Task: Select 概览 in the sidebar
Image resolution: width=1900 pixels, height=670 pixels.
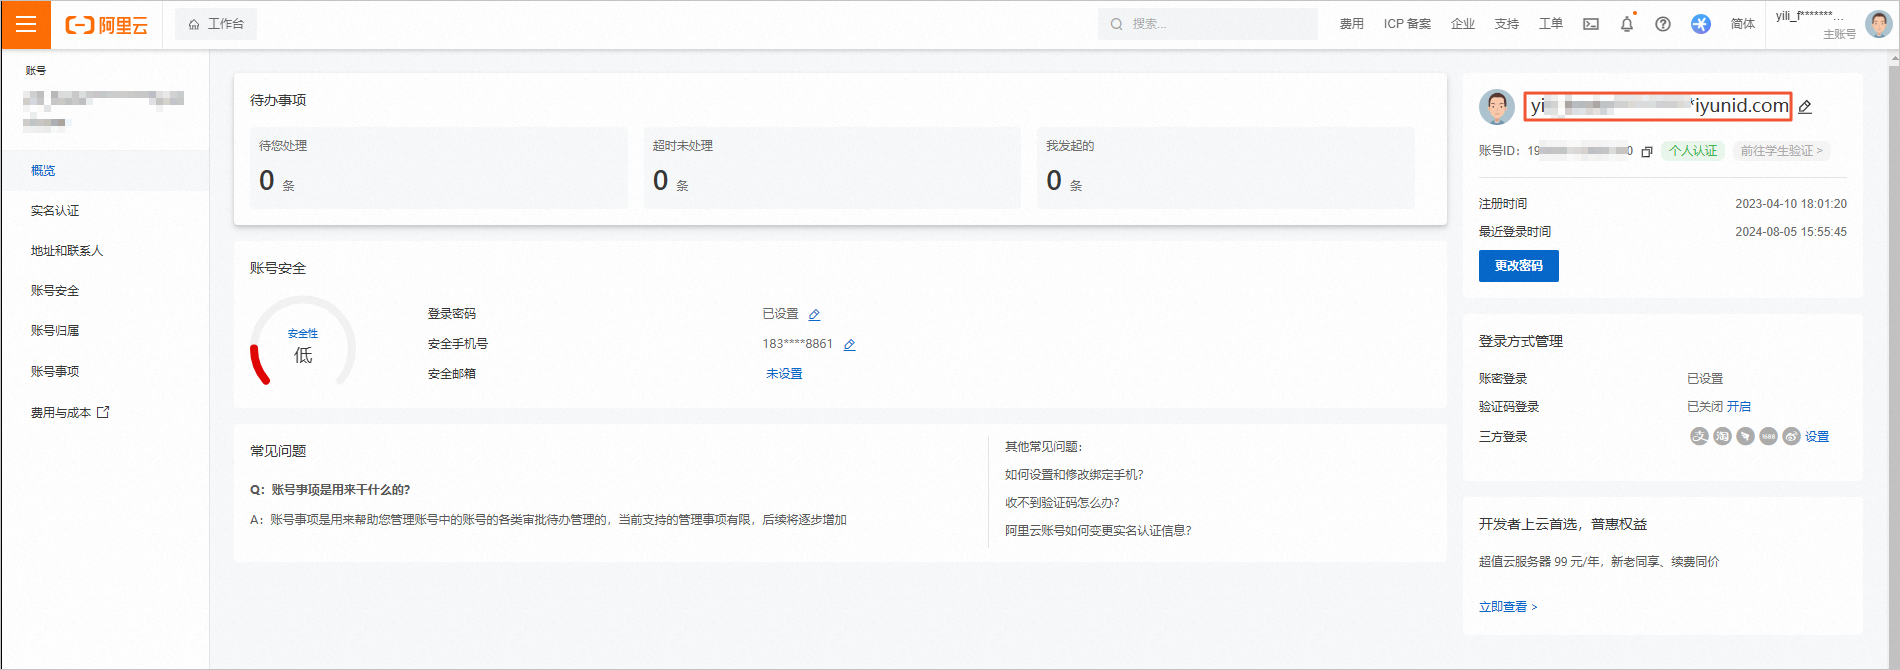Action: [105, 171]
